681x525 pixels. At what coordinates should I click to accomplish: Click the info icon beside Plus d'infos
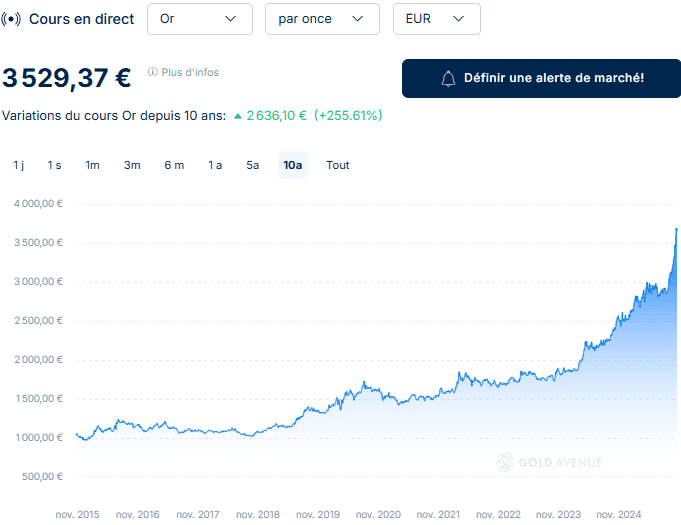(153, 72)
